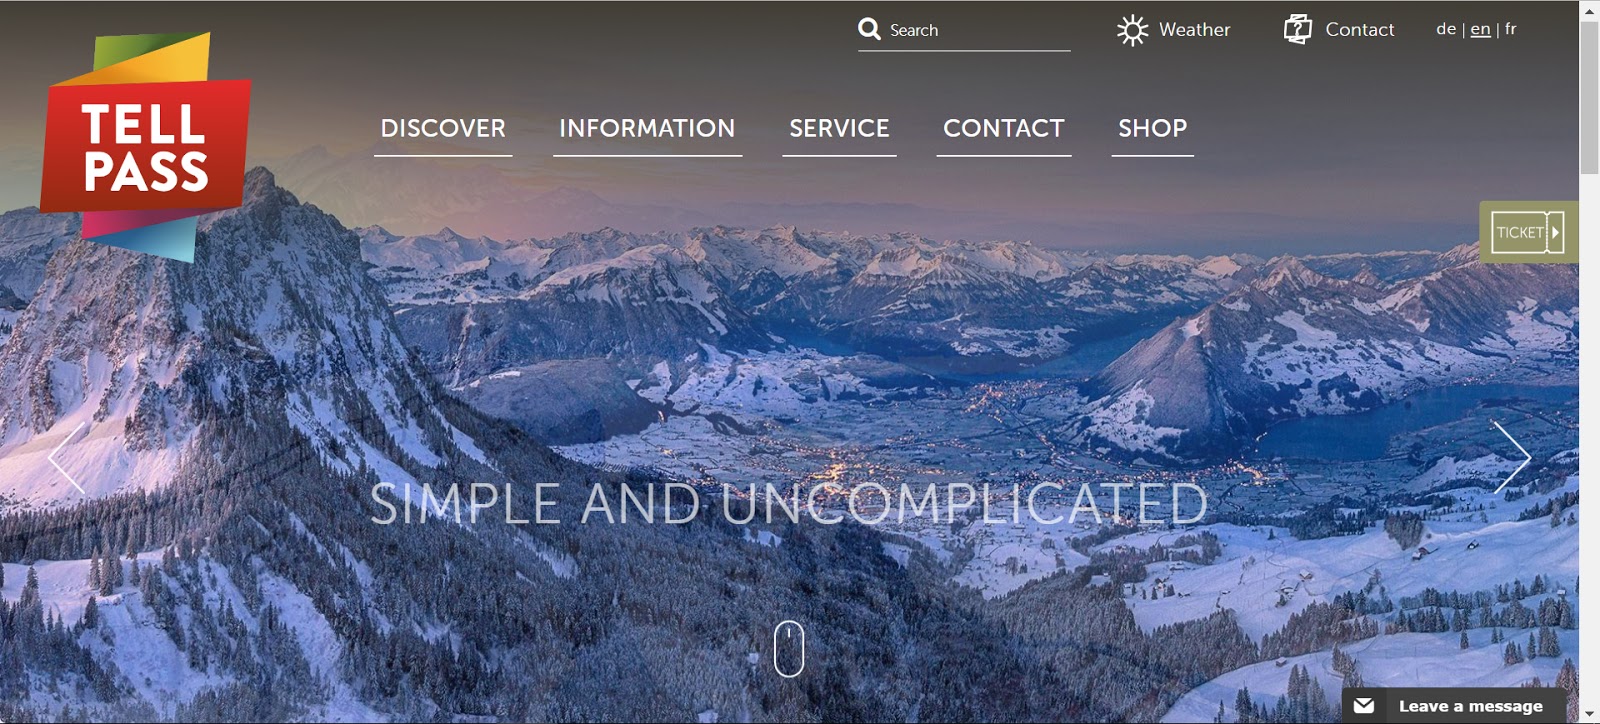Screen dimensions: 1600x724
Task: Switch language to French (fr)
Action: pyautogui.click(x=1511, y=29)
